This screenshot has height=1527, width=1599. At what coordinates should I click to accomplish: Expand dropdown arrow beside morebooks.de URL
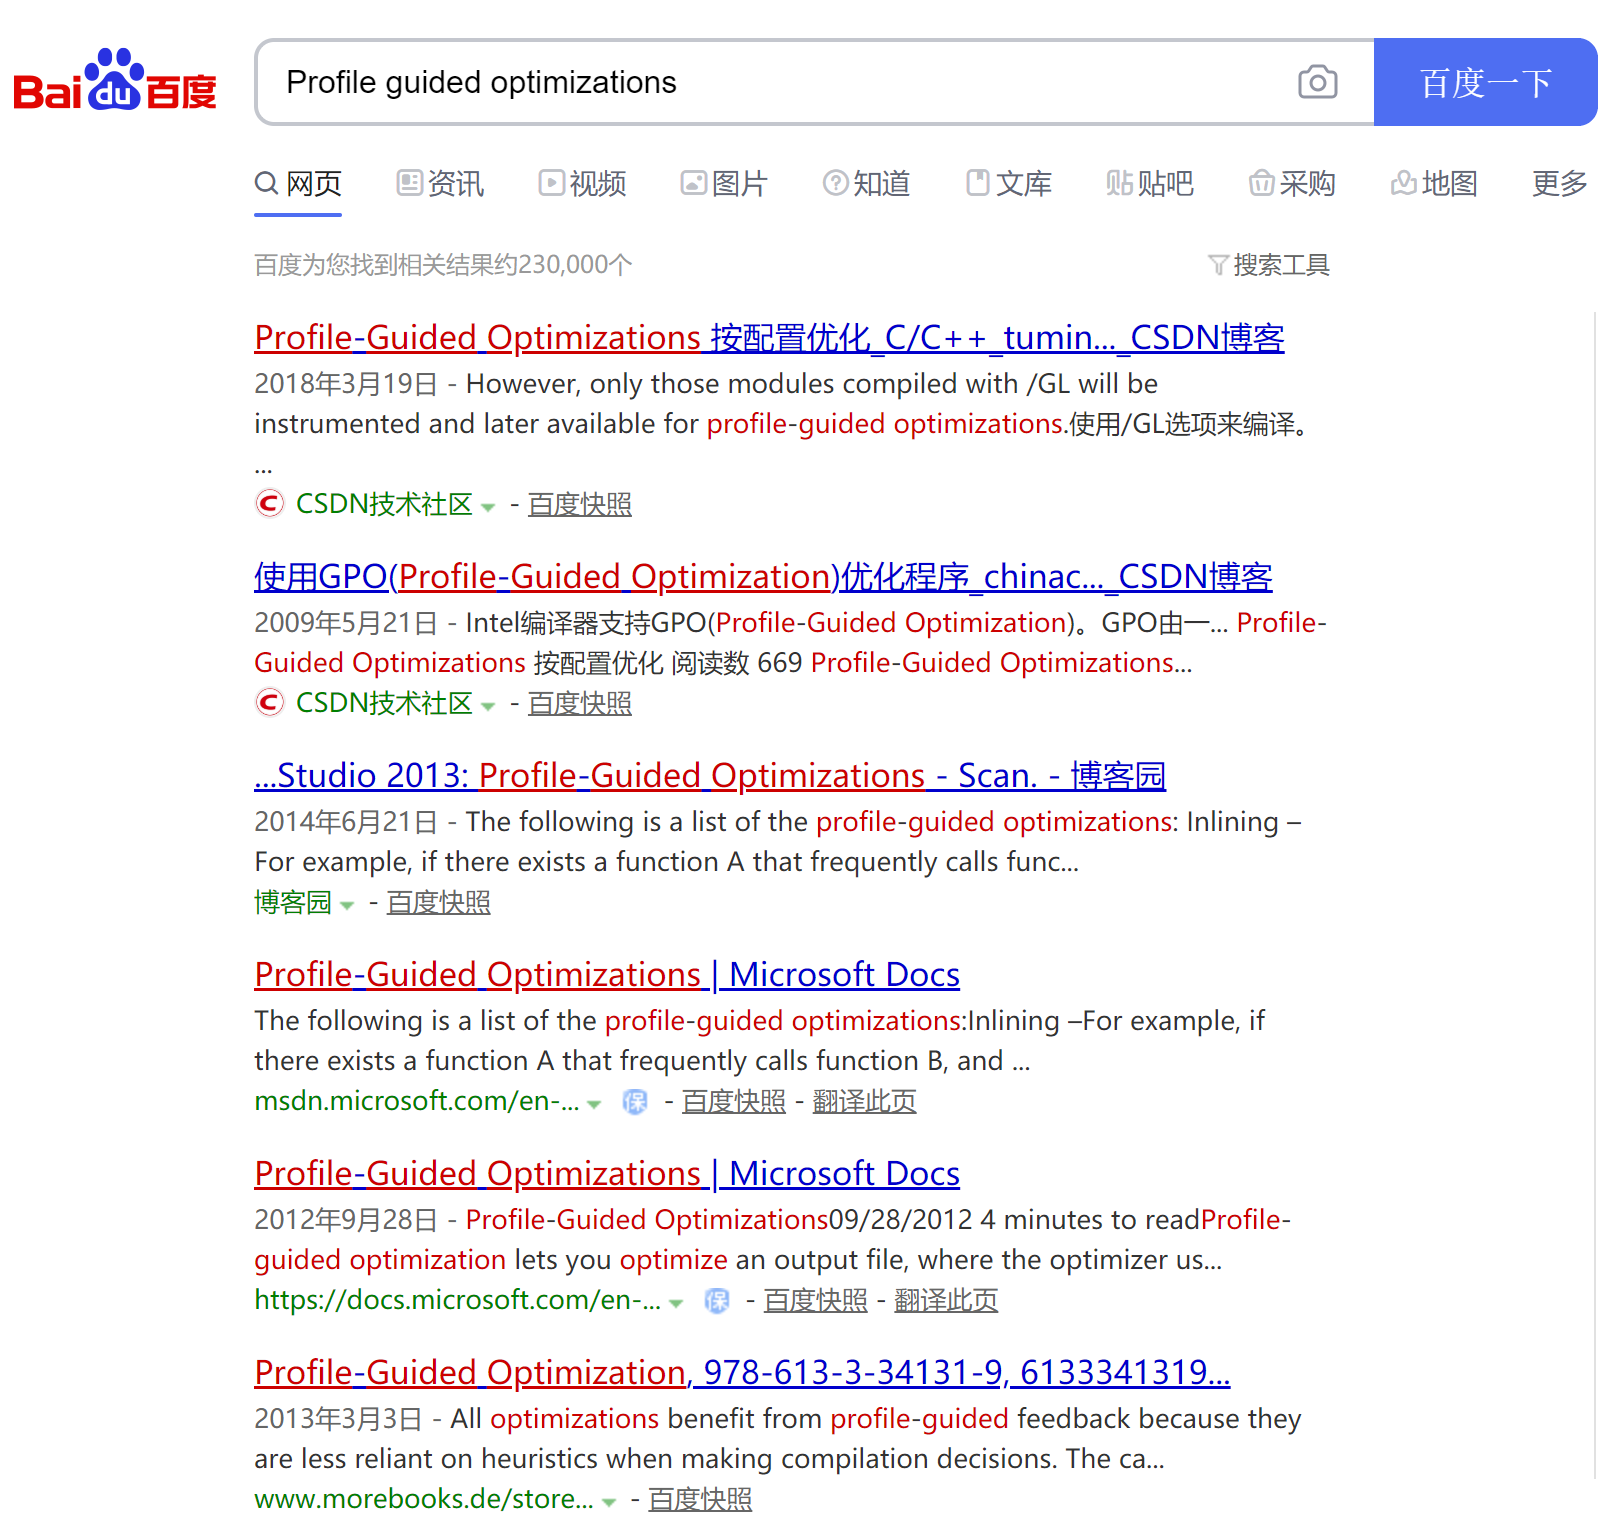click(x=609, y=1502)
